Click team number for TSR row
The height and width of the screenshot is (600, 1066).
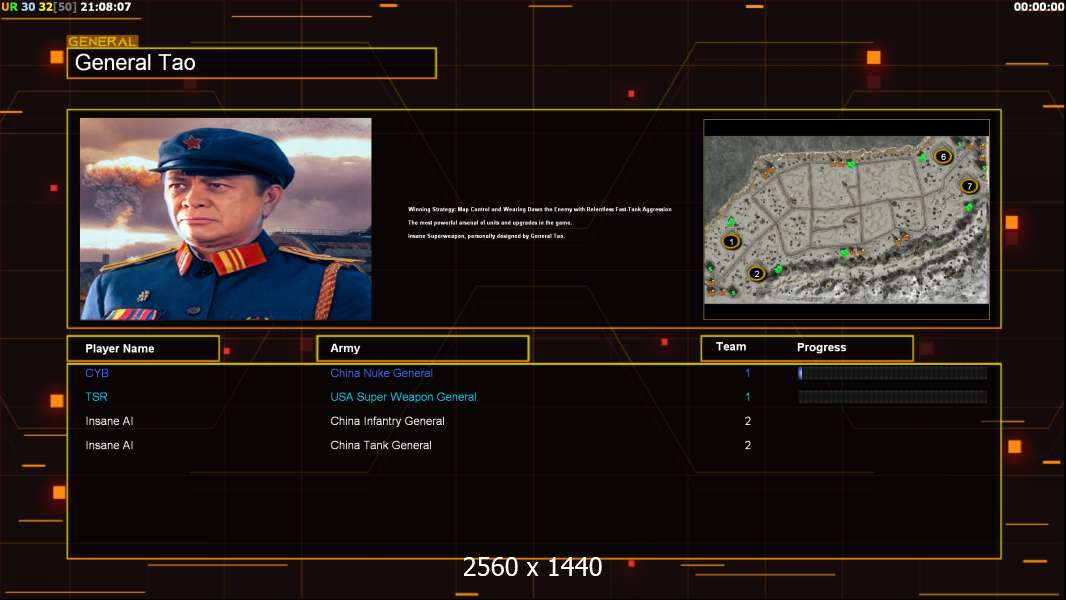[747, 397]
